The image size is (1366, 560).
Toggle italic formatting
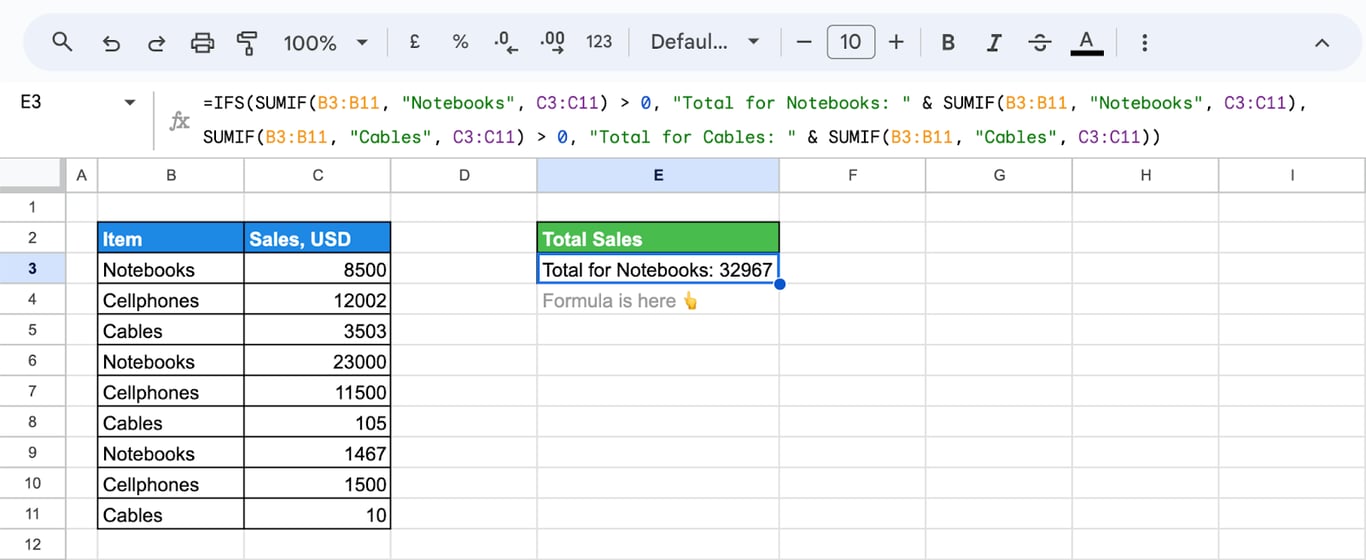pos(994,42)
